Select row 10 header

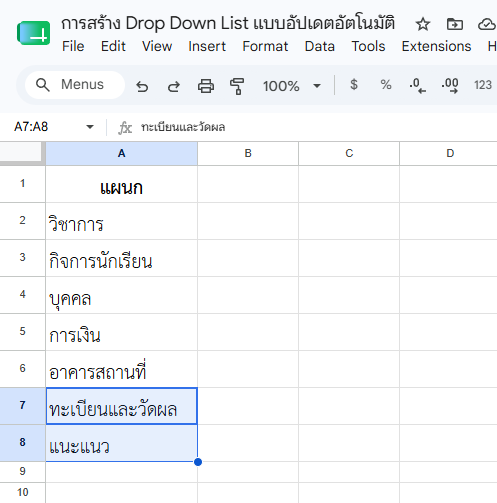(22, 493)
